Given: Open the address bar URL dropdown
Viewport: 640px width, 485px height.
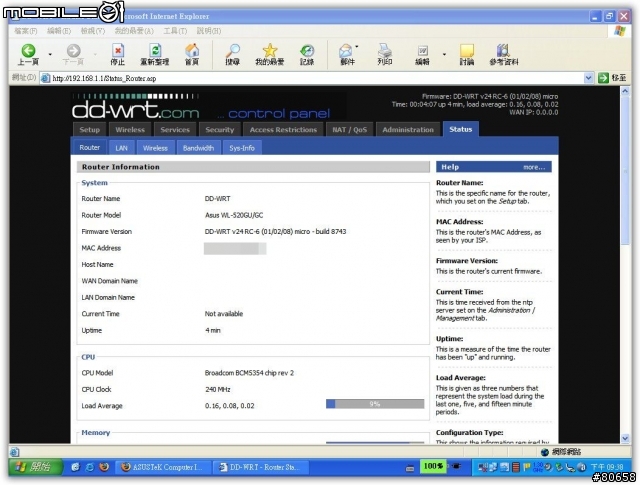Looking at the screenshot, I should pos(588,78).
